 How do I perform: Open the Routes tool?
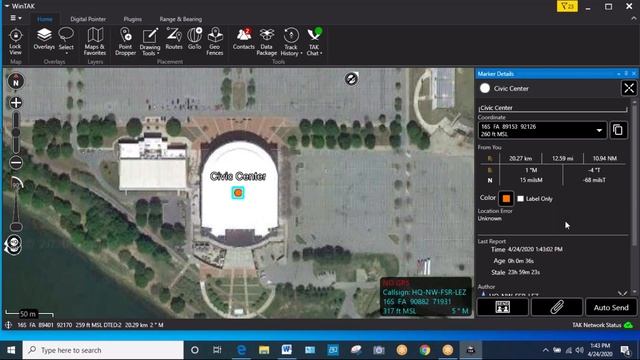pos(174,39)
